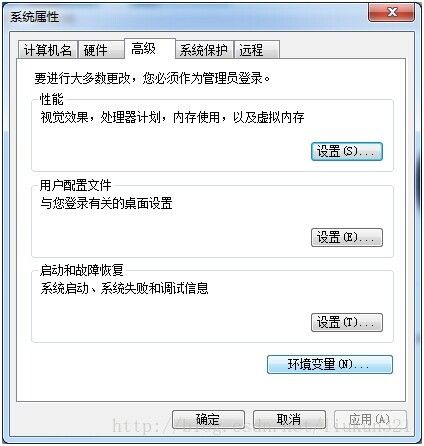Click the 用户配置文件 group label
This screenshot has width=424, height=446.
pos(75,185)
